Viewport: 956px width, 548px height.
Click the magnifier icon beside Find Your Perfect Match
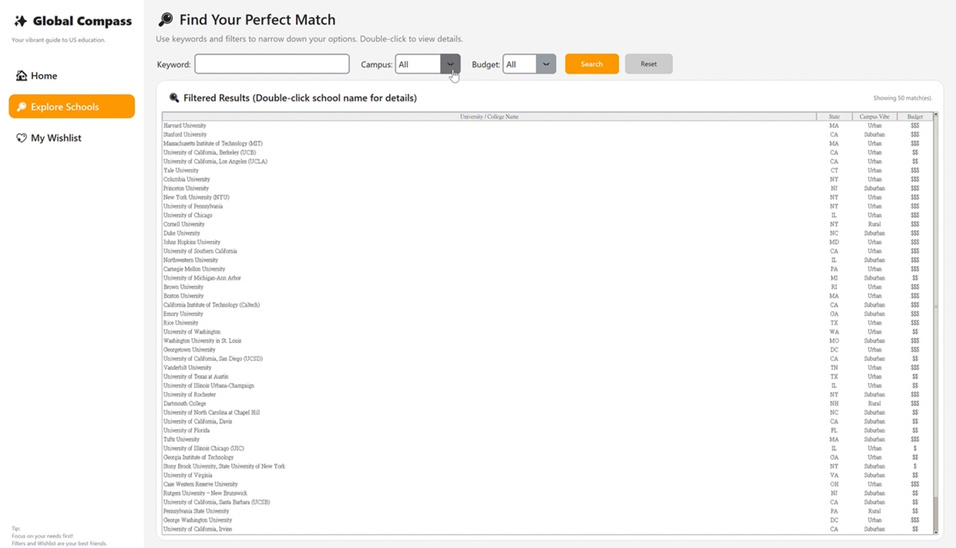tap(166, 20)
